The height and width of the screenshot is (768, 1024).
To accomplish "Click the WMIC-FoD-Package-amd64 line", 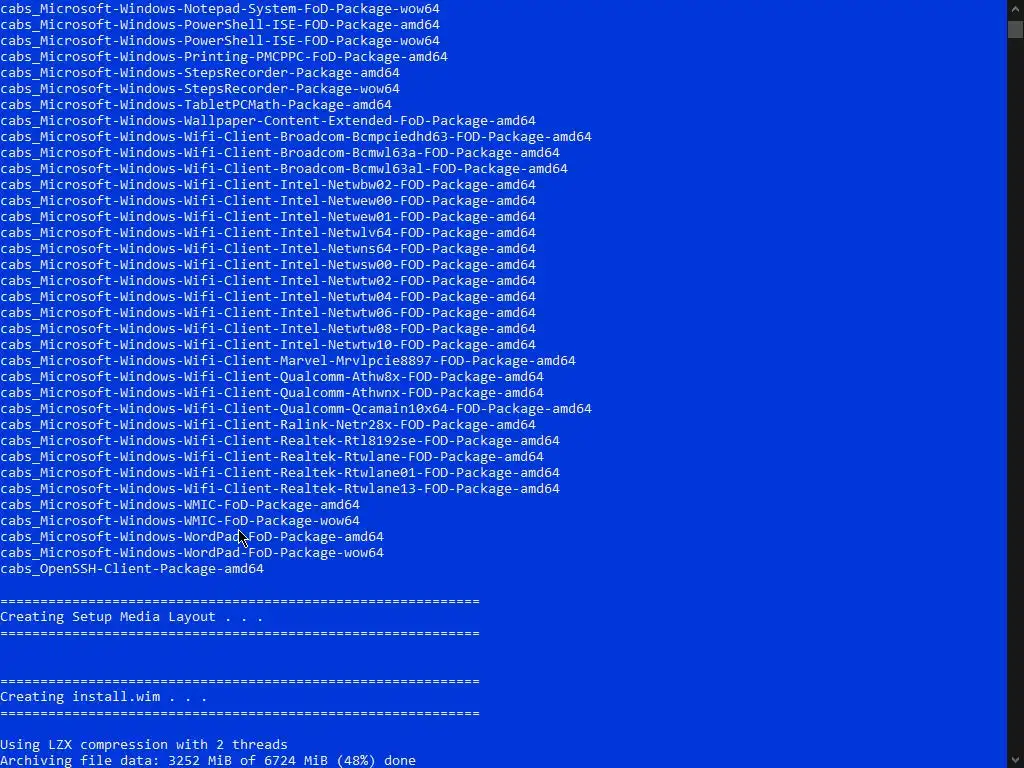I will tap(180, 505).
